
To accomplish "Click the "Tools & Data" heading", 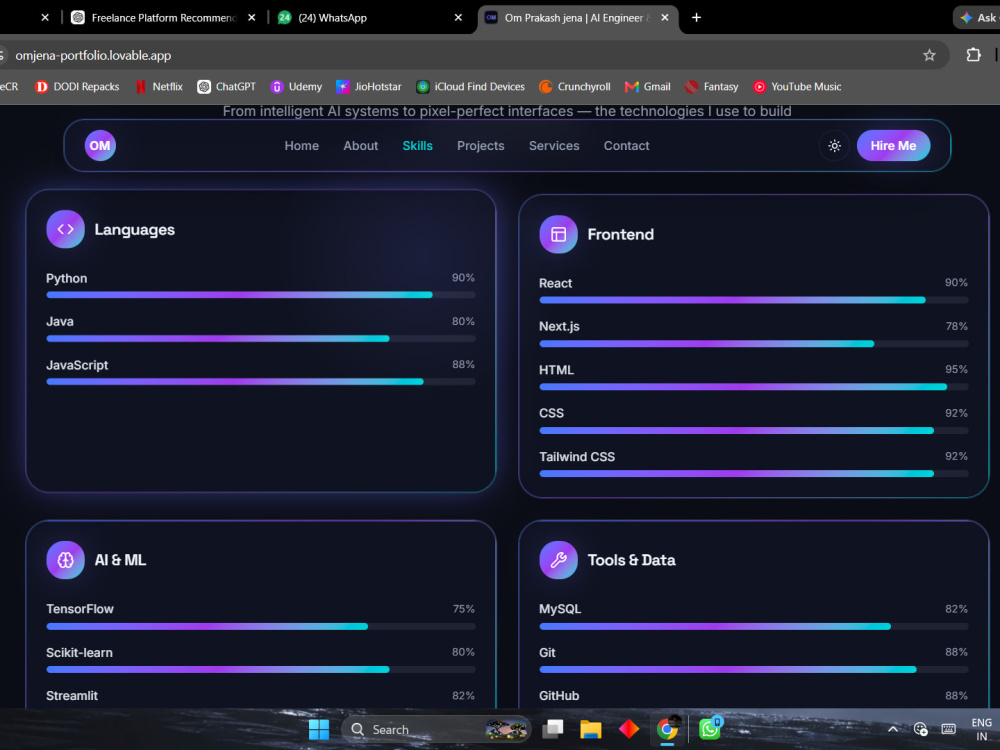I will tap(631, 560).
